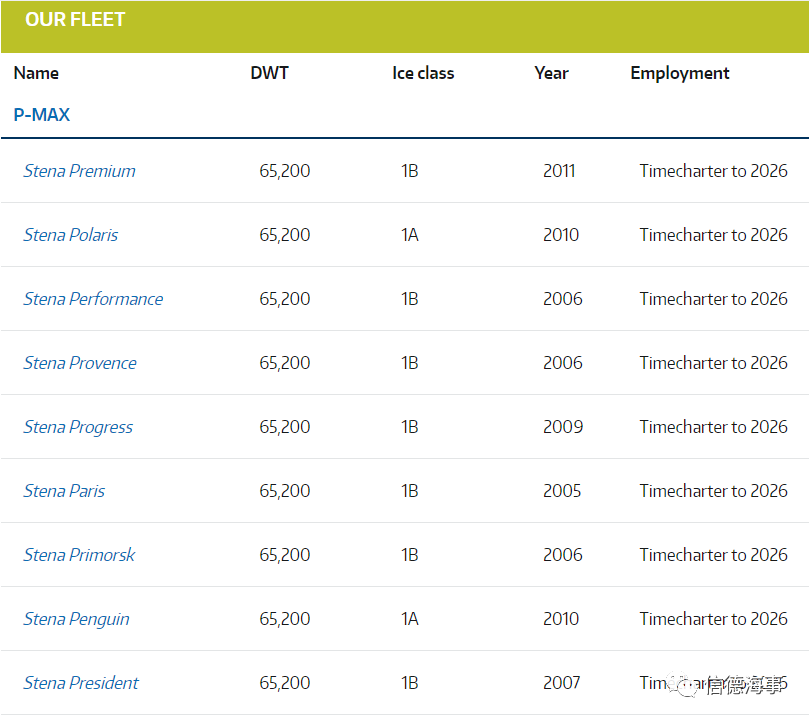
Task: Open the Stena Provence vessel link
Action: click(x=80, y=363)
